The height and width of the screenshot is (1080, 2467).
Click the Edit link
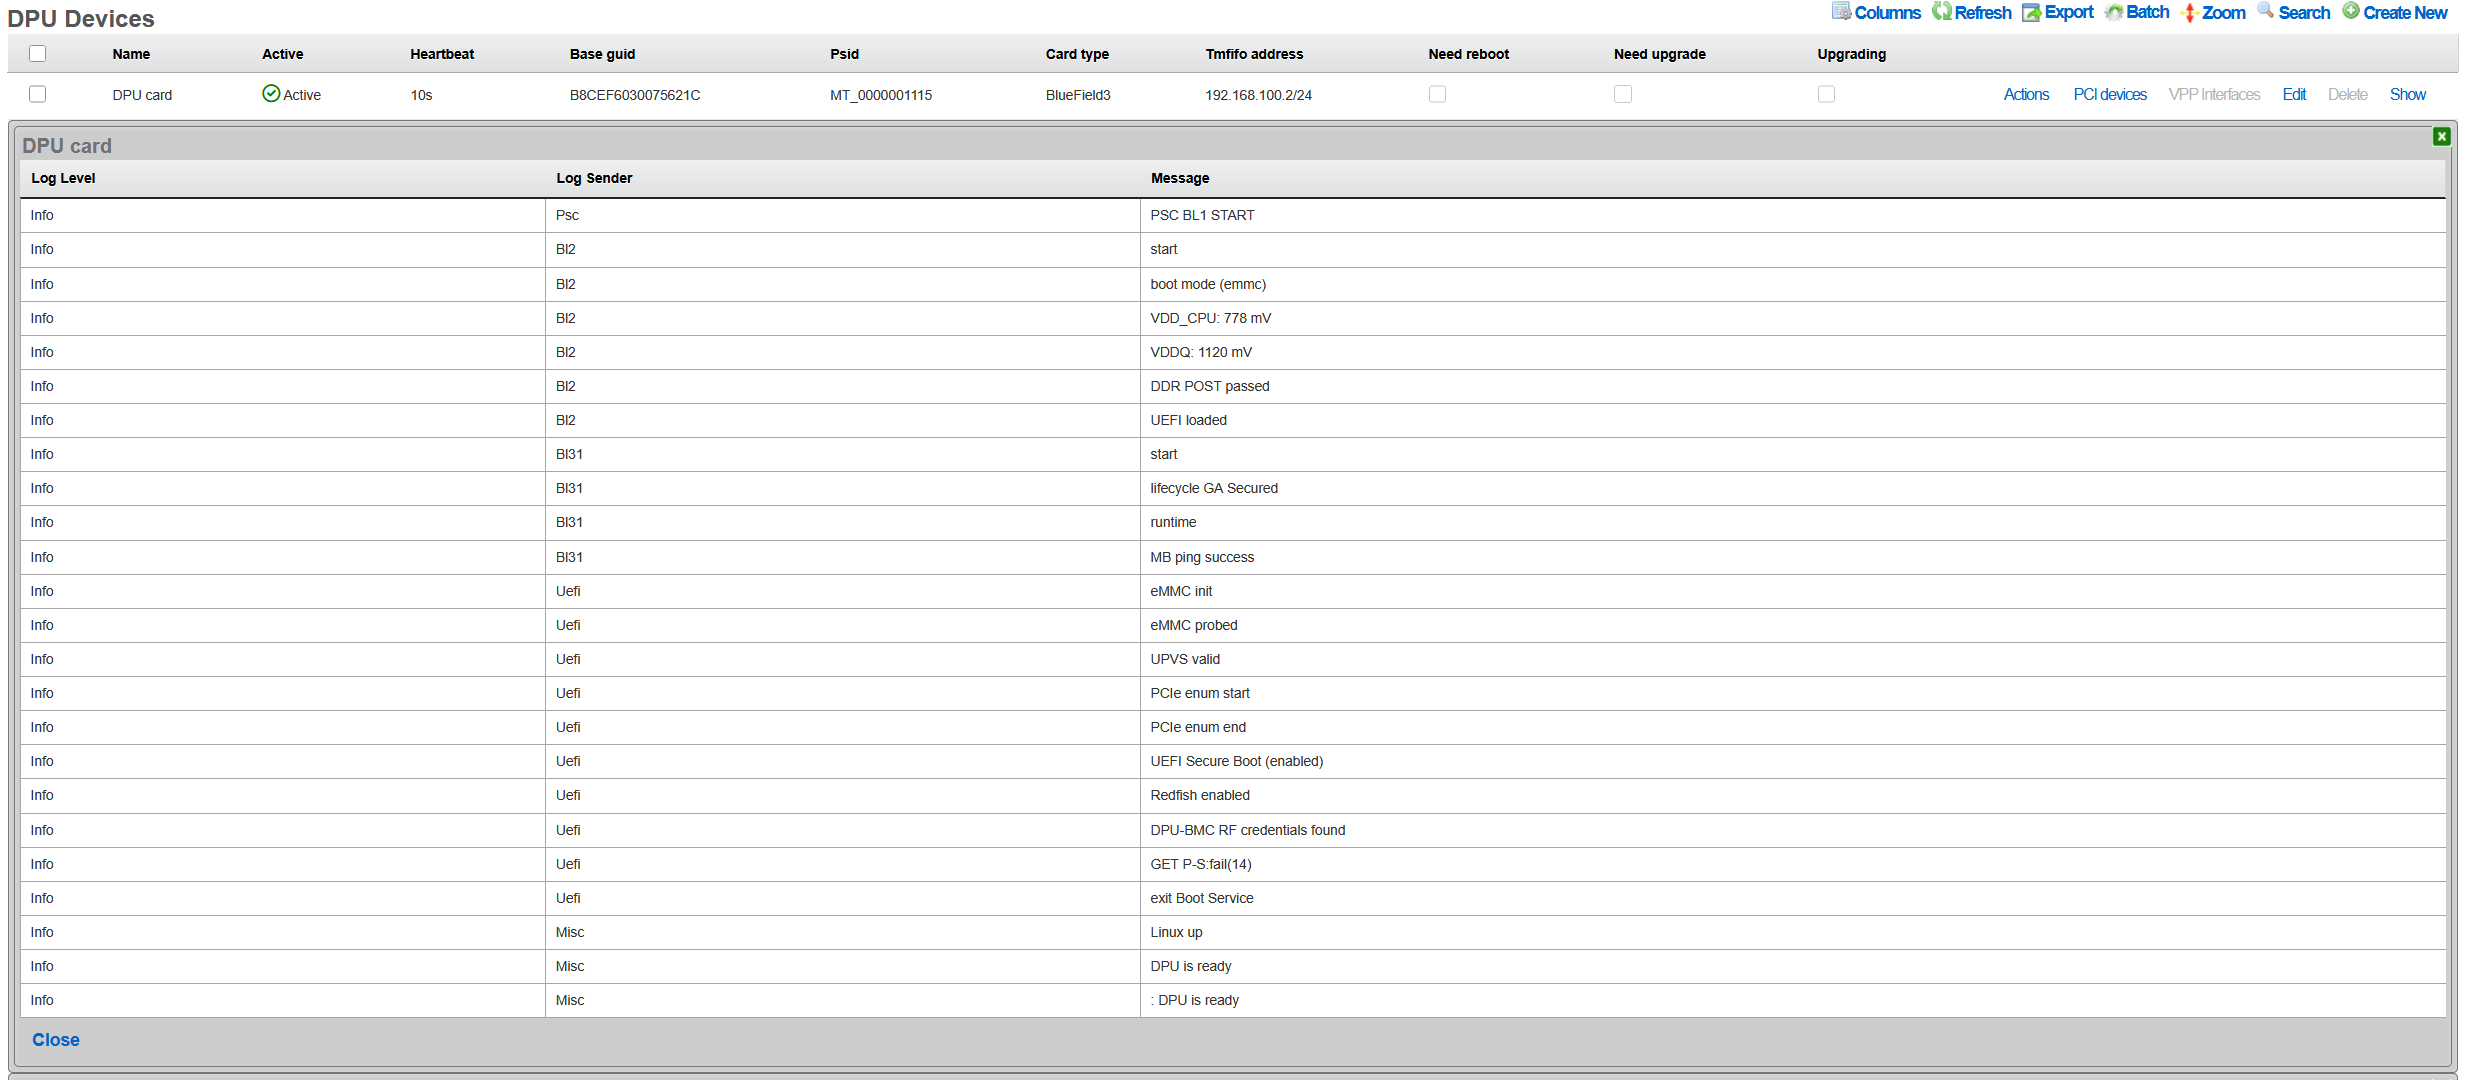(x=2293, y=94)
